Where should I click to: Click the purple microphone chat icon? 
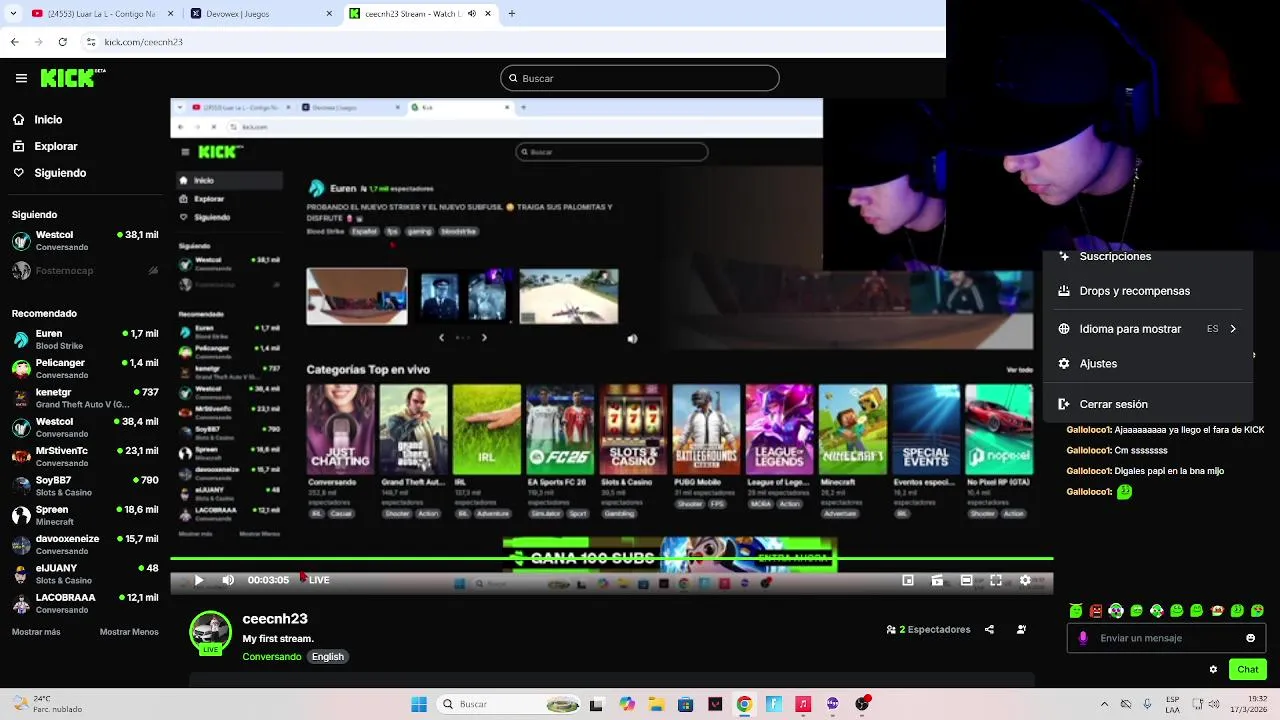click(1083, 638)
